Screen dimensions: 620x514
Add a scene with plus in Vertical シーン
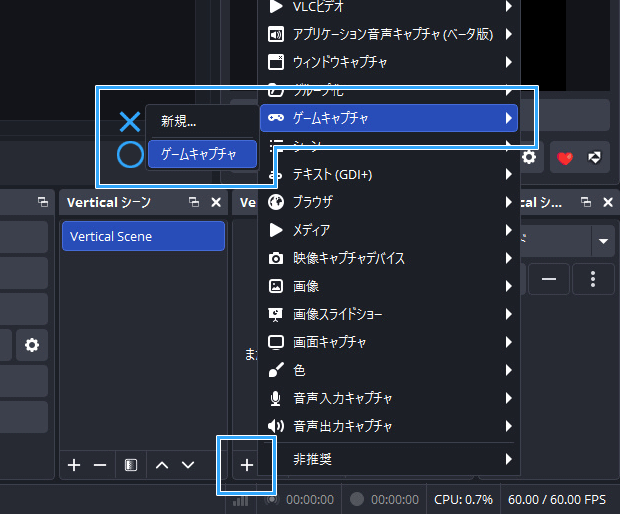click(x=74, y=465)
